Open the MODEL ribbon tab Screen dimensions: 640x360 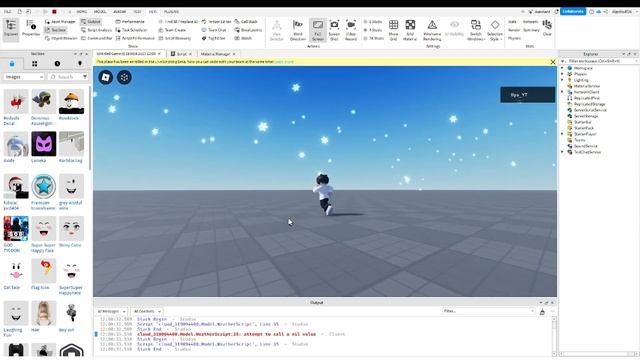(x=100, y=12)
